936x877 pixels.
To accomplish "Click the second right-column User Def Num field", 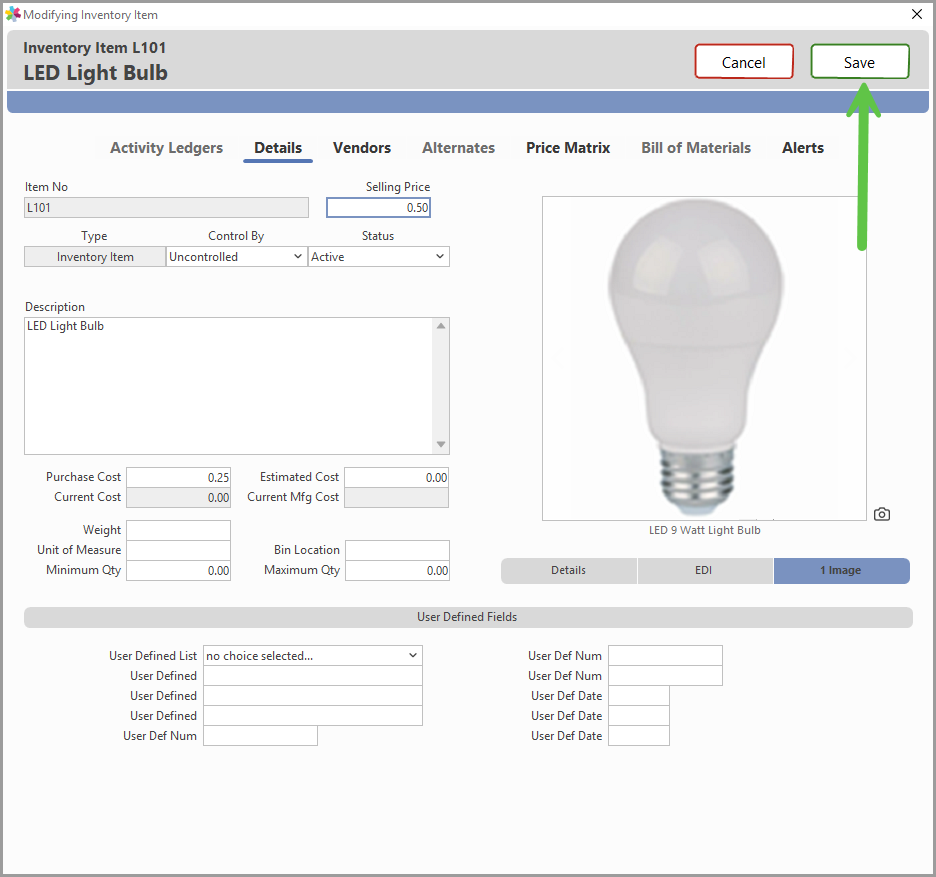I will [x=666, y=676].
